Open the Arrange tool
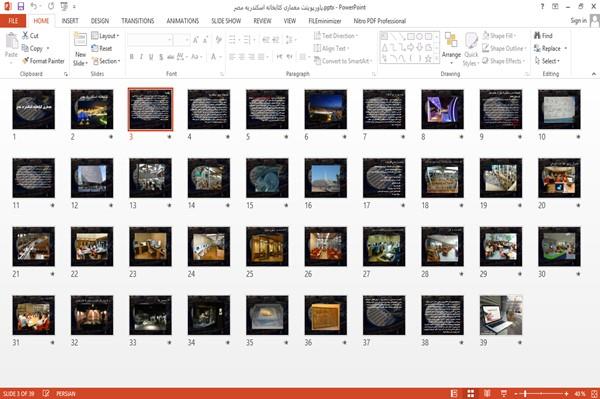This screenshot has width=600, height=399. (451, 48)
